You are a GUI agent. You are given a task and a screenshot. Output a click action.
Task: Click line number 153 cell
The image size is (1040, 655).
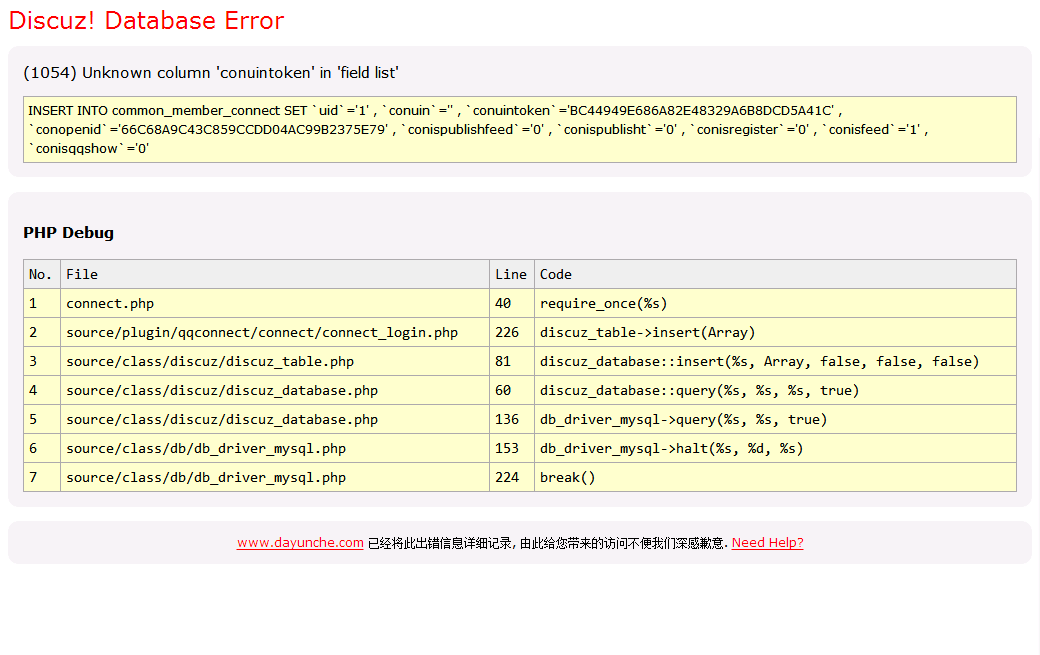[x=512, y=449]
